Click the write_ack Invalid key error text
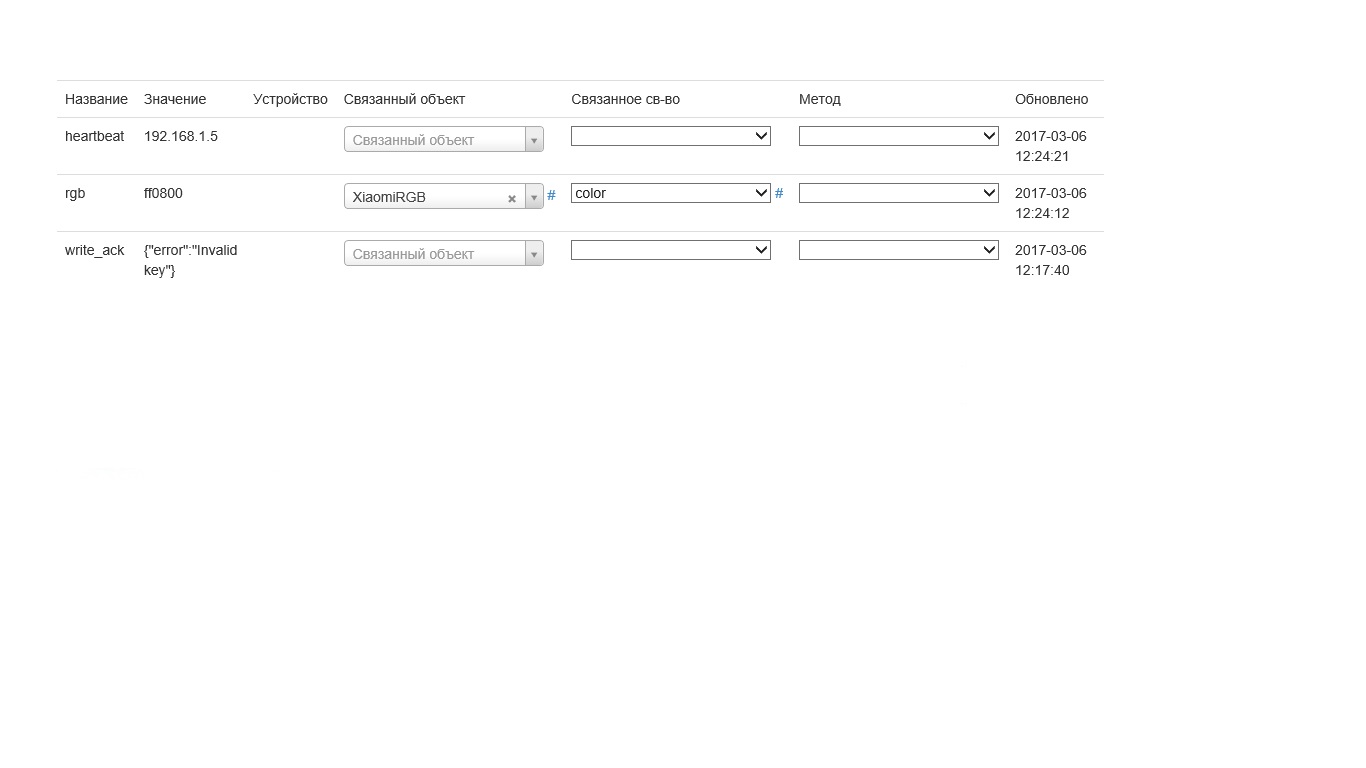Image resolution: width=1366 pixels, height=768 pixels. (x=190, y=260)
